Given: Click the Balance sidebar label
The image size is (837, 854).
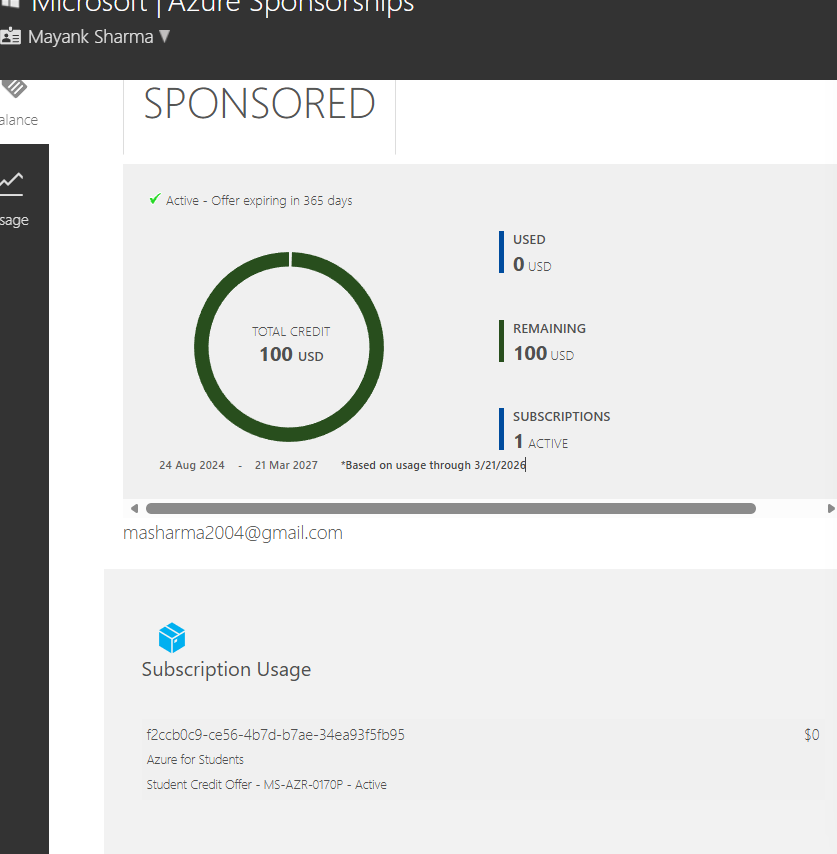Looking at the screenshot, I should 19,120.
